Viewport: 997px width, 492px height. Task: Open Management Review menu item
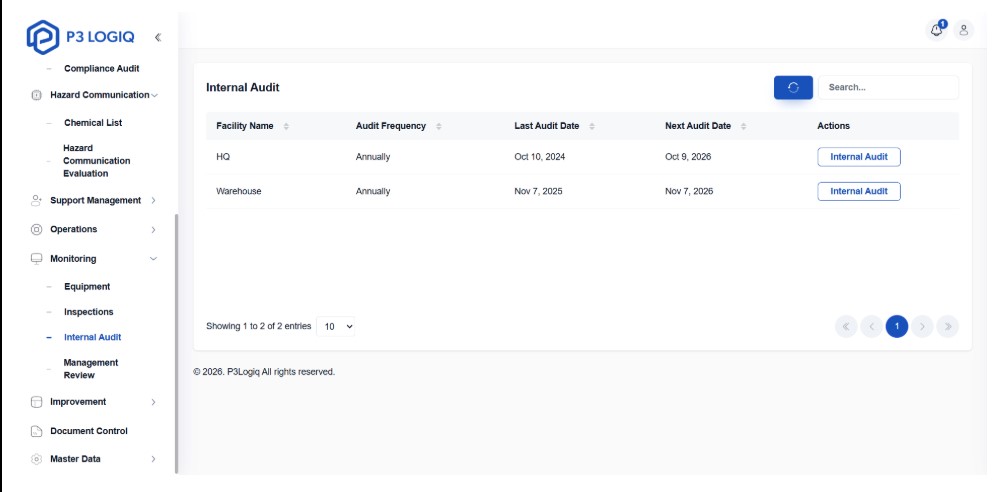pyautogui.click(x=91, y=369)
